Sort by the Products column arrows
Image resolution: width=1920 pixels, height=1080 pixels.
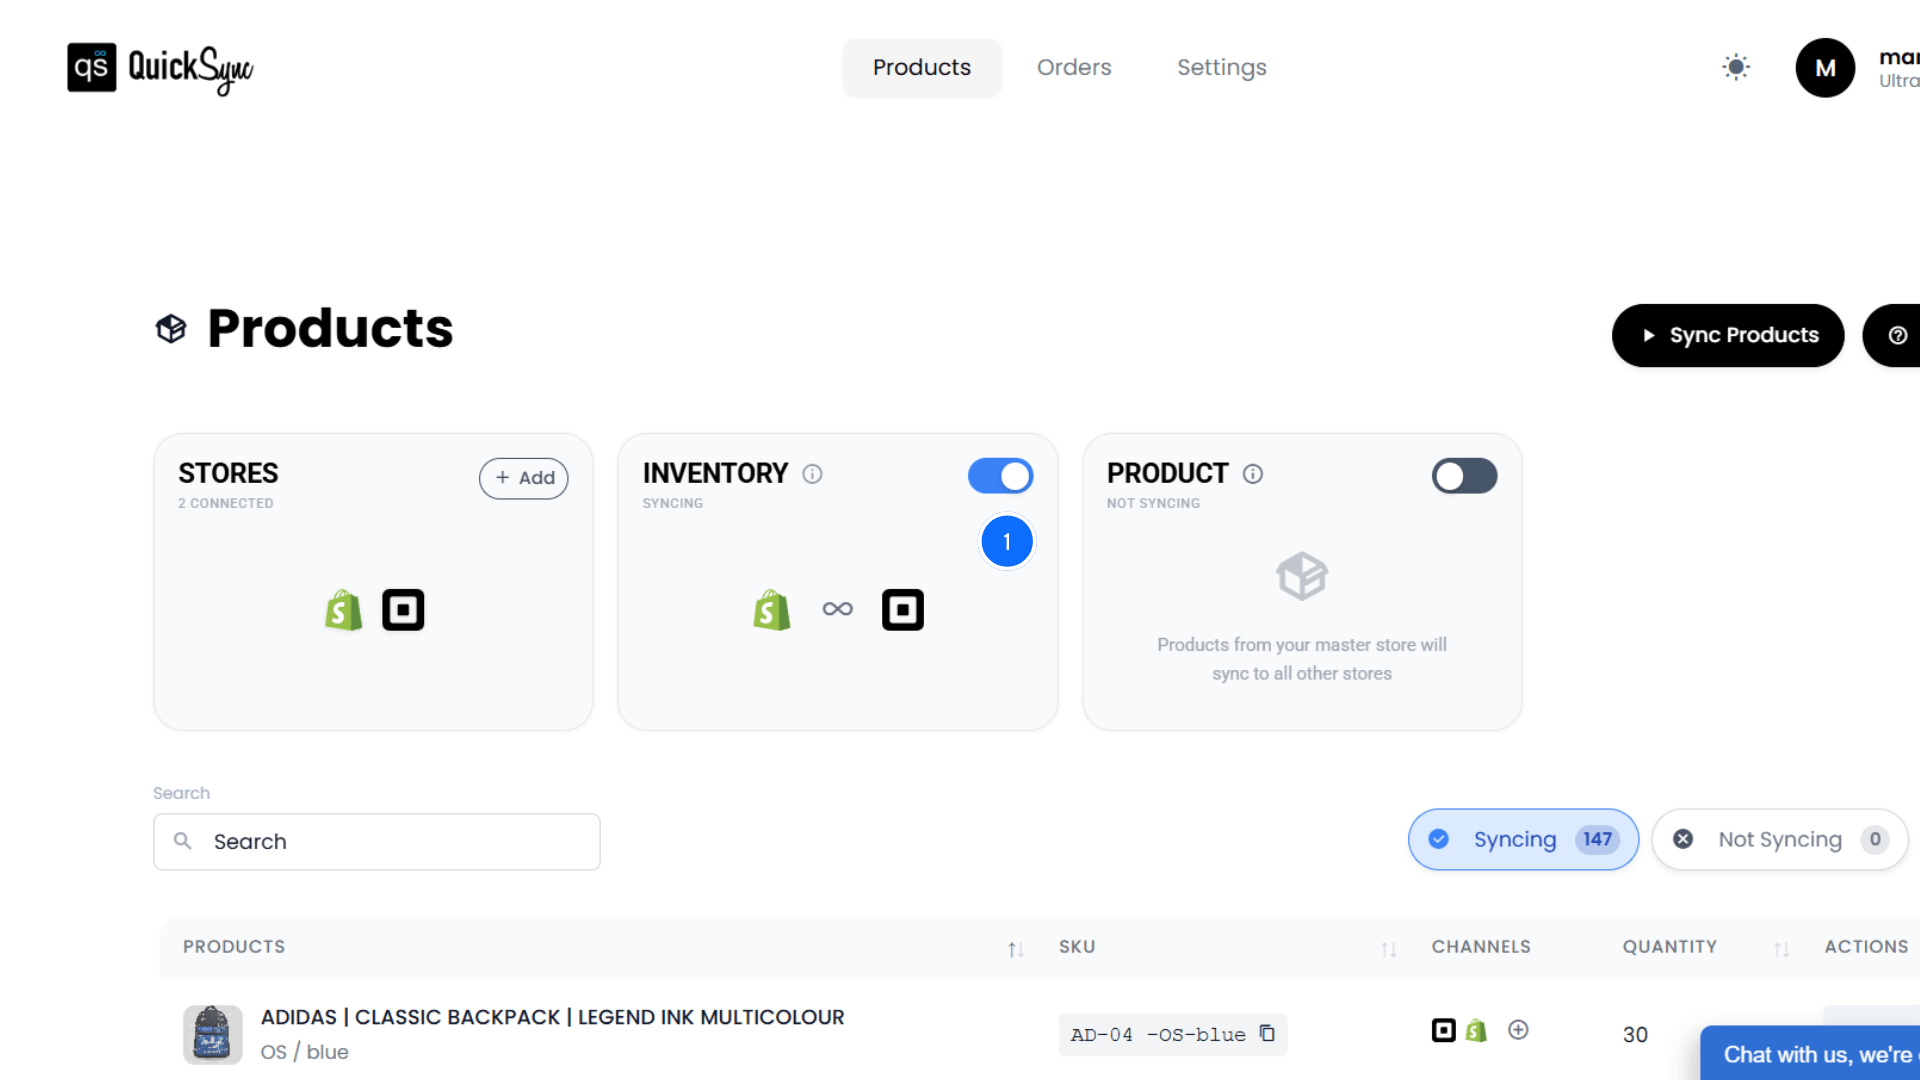point(1015,949)
